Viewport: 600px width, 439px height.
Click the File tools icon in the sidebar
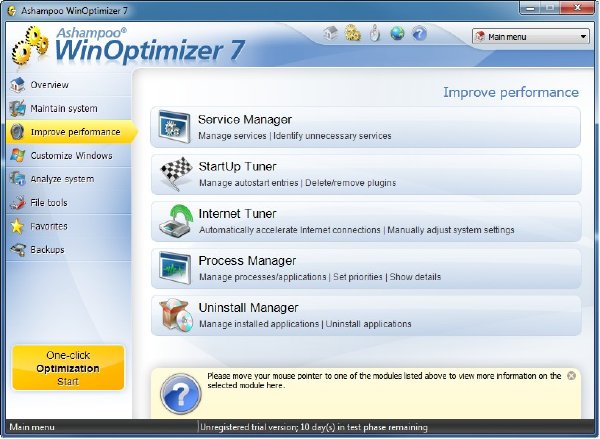pyautogui.click(x=18, y=202)
